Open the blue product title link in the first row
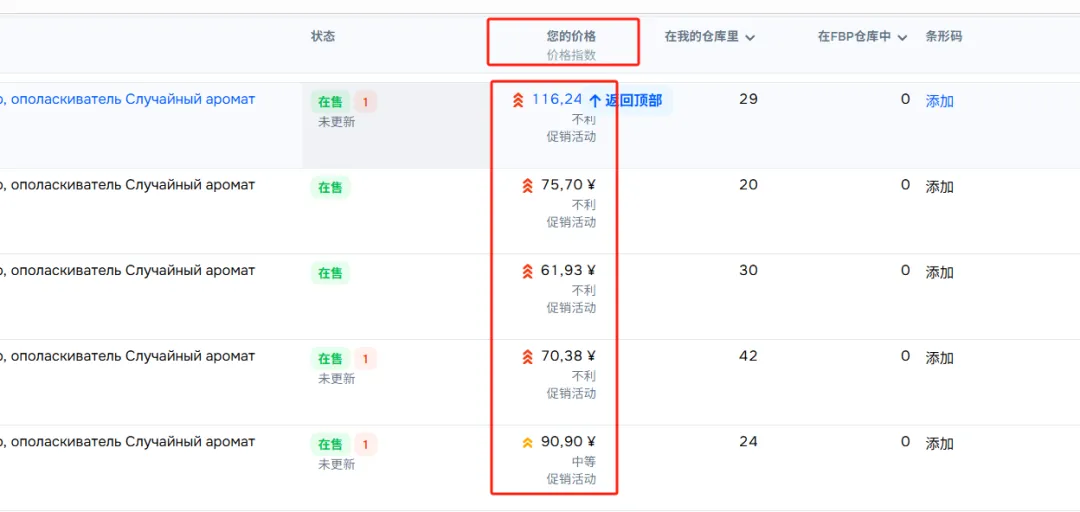This screenshot has width=1080, height=512. (x=128, y=99)
